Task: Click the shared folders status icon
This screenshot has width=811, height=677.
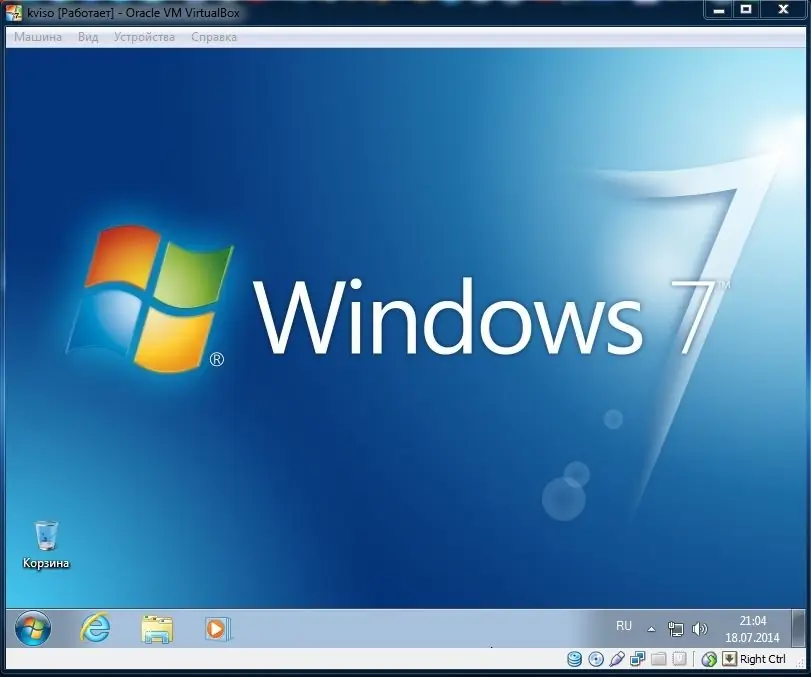Action: 658,659
